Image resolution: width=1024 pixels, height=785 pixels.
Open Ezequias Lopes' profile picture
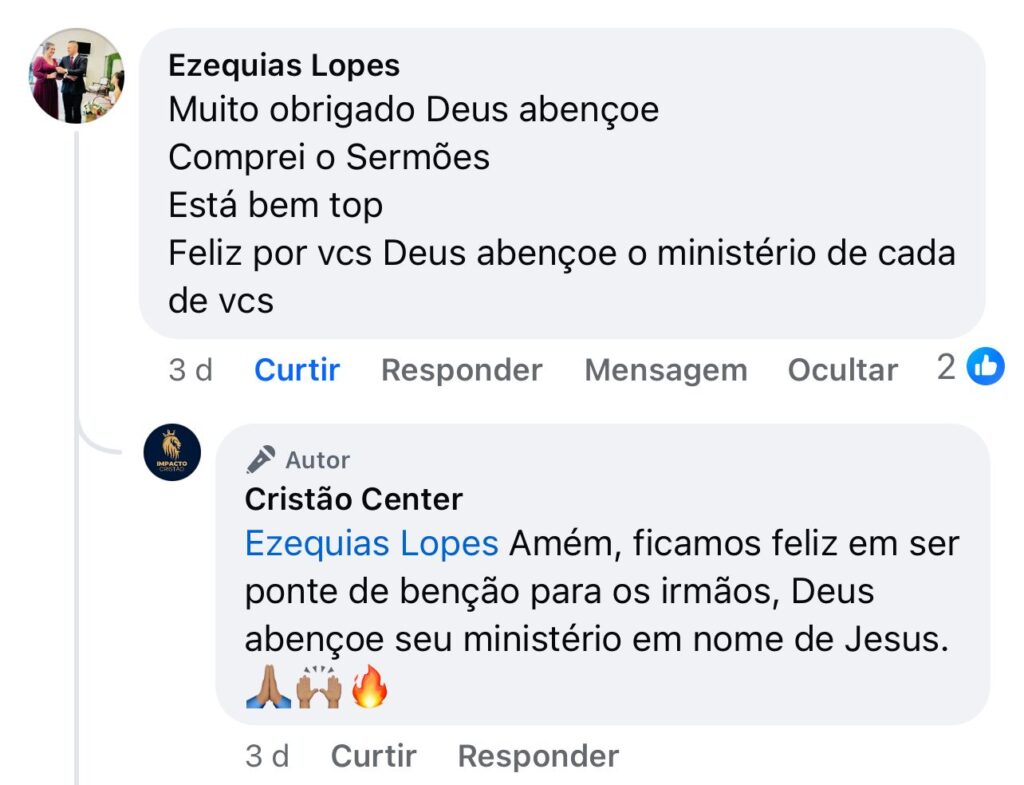77,76
